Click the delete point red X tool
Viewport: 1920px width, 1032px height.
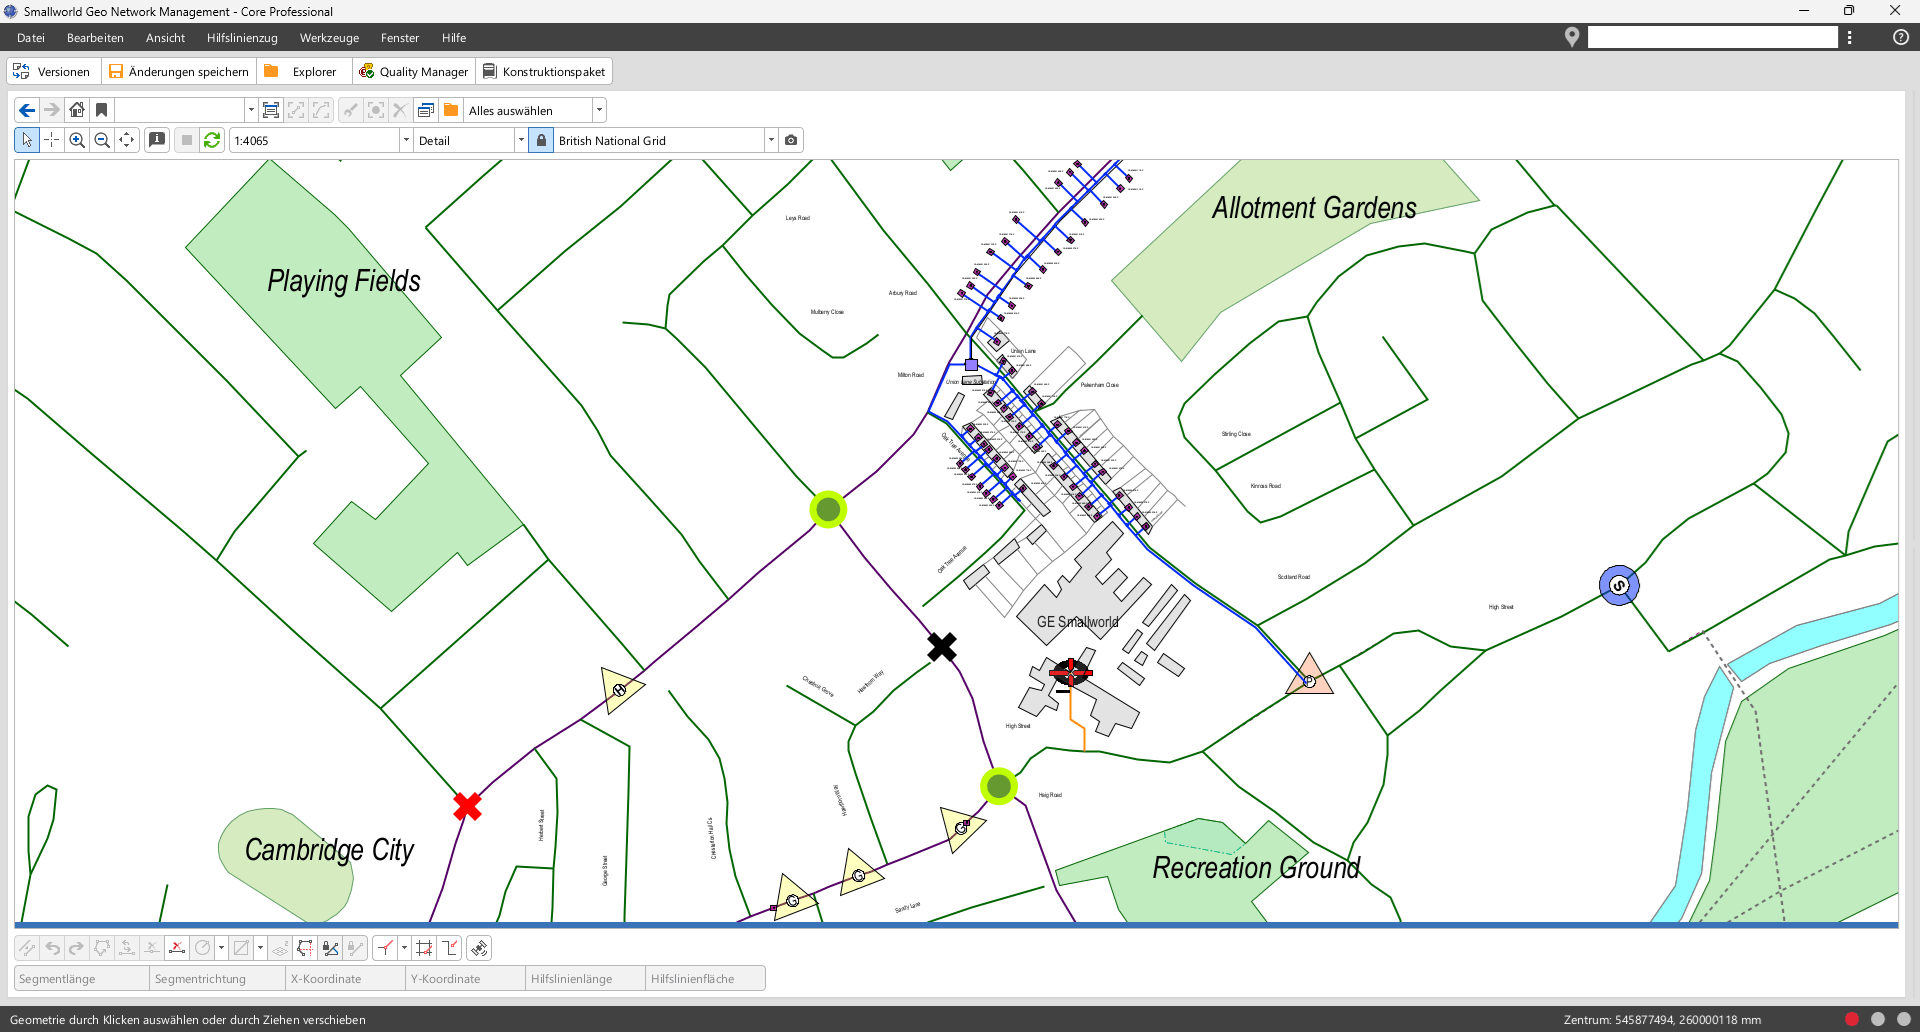coord(177,948)
